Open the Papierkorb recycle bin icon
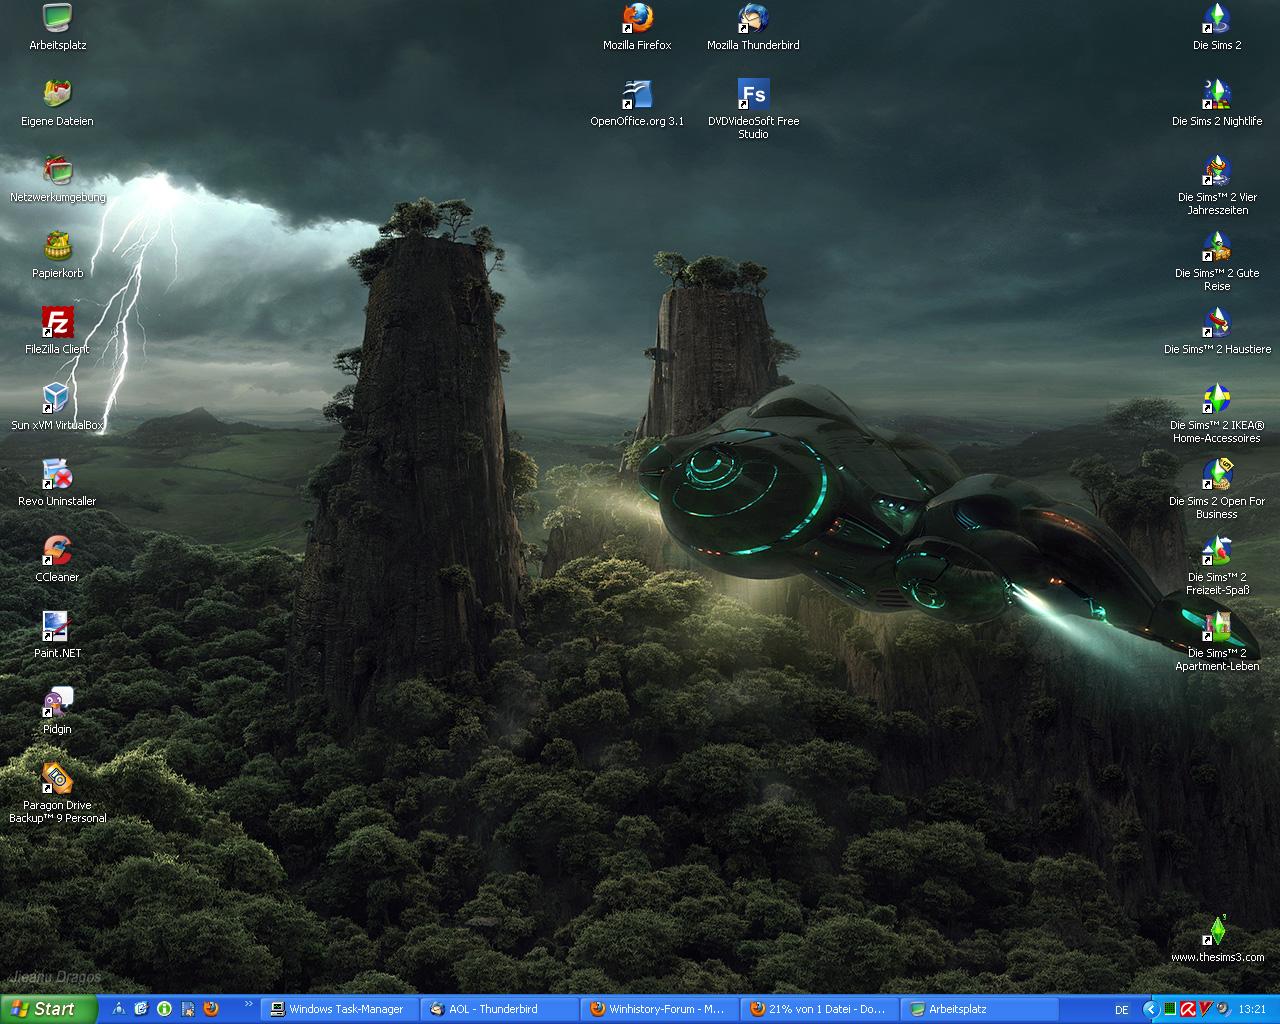The width and height of the screenshot is (1280, 1024). point(57,247)
